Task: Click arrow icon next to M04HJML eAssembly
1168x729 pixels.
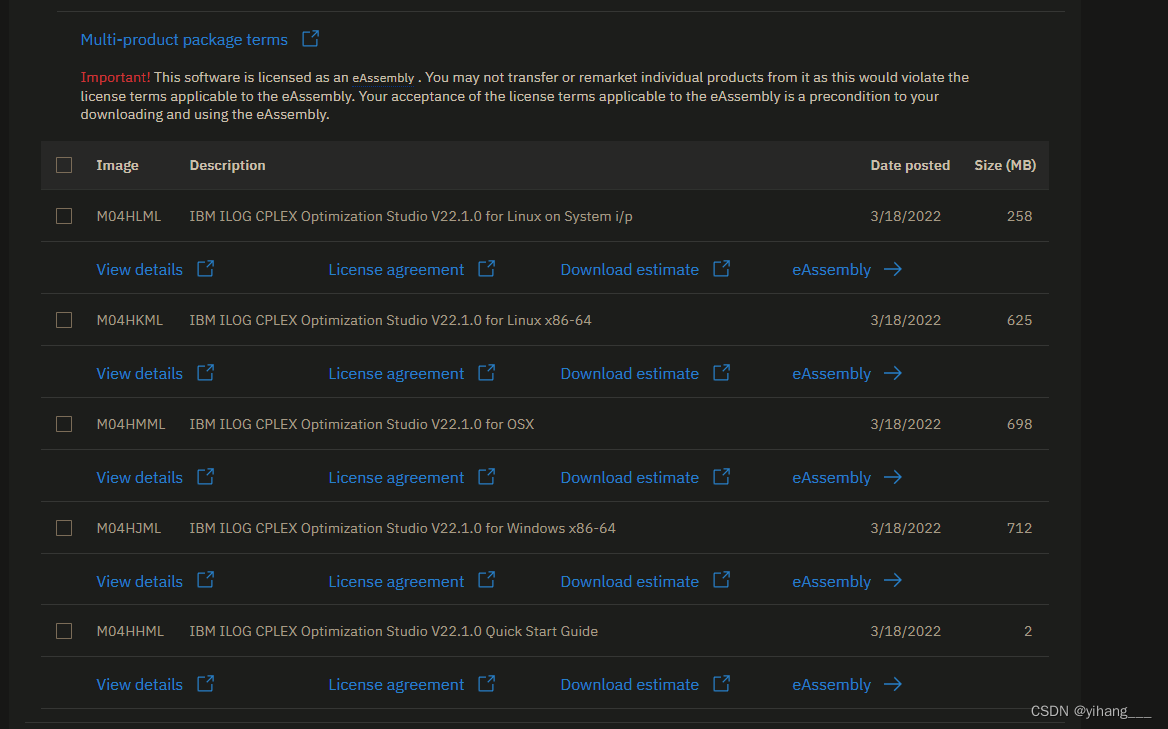Action: (x=893, y=580)
